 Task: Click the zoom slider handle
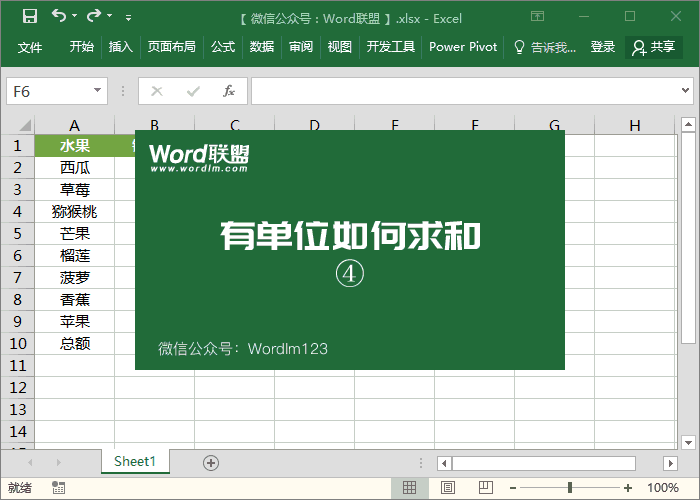coord(570,488)
